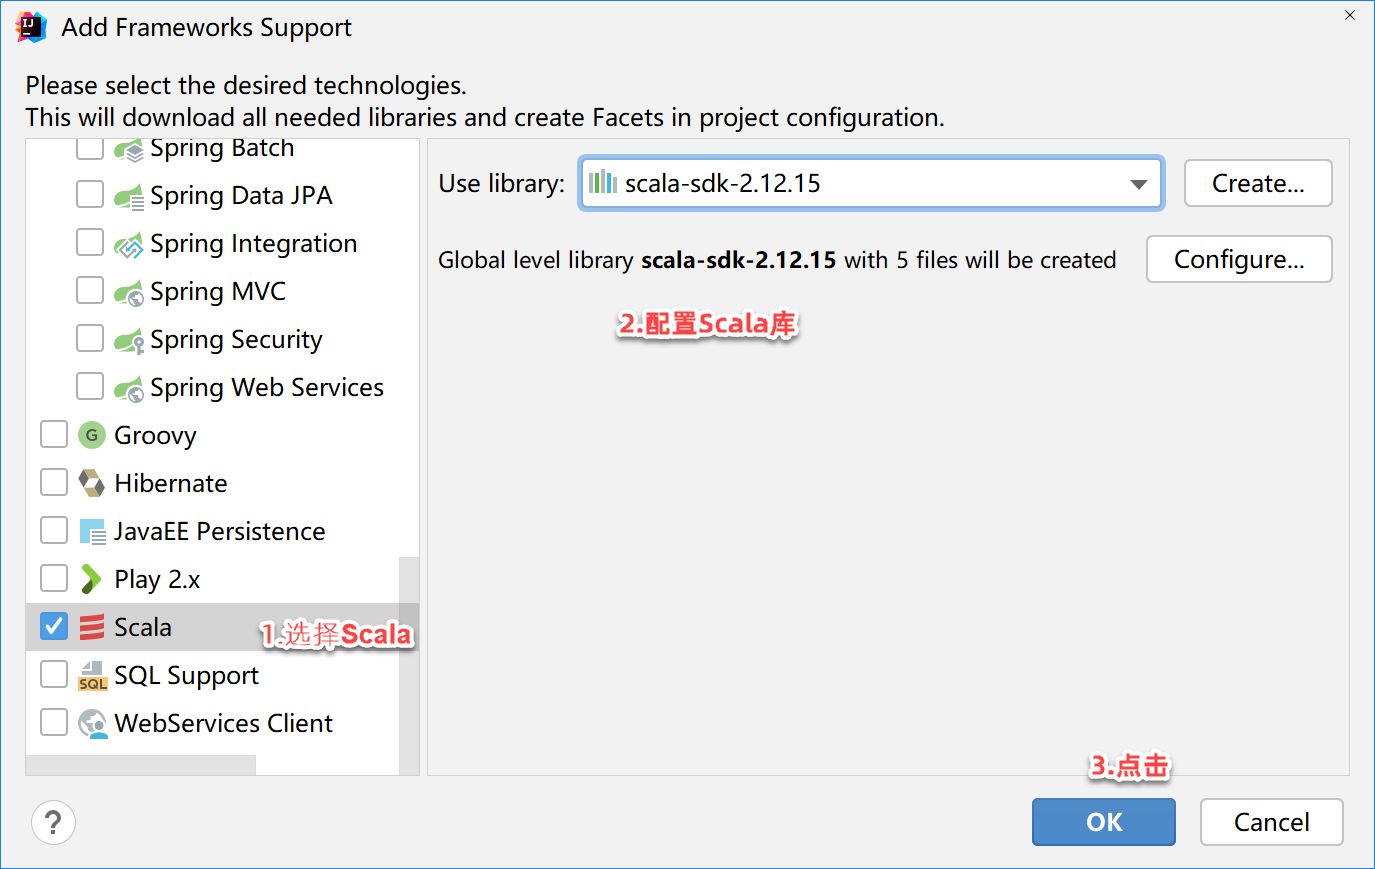
Task: Open help with the question mark button
Action: (53, 823)
